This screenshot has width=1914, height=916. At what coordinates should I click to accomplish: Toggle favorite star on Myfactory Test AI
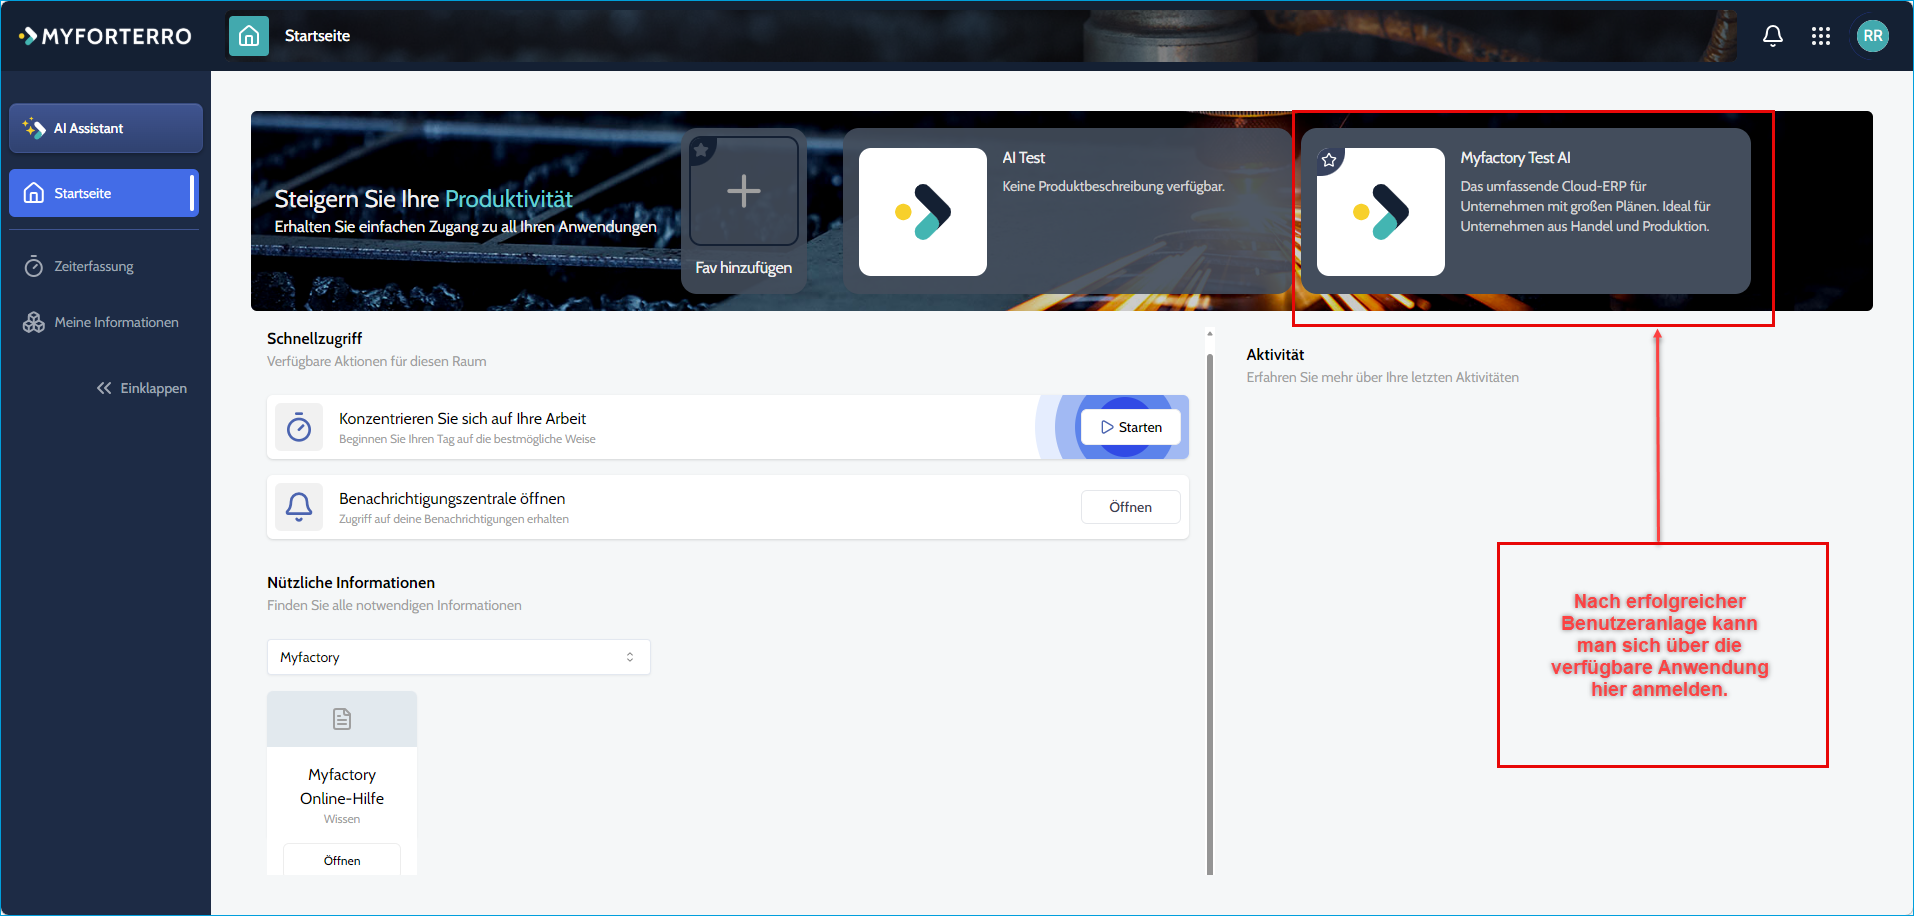click(1329, 160)
